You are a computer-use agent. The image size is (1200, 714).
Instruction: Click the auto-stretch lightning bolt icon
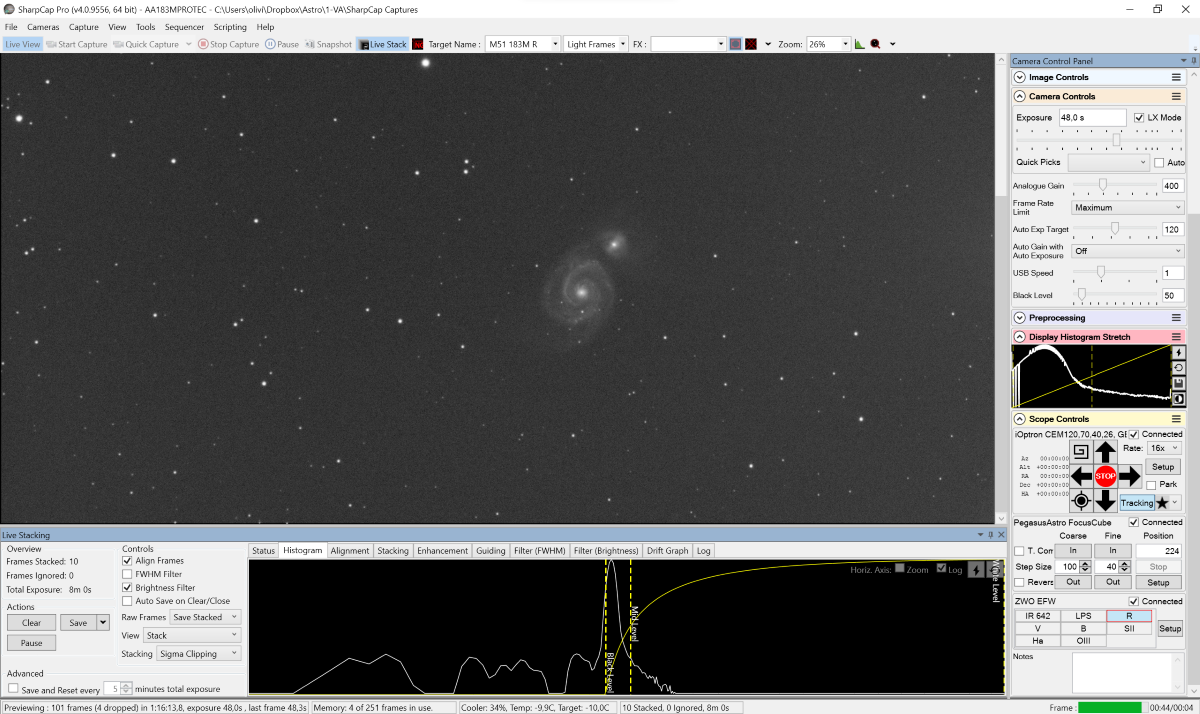point(1178,353)
